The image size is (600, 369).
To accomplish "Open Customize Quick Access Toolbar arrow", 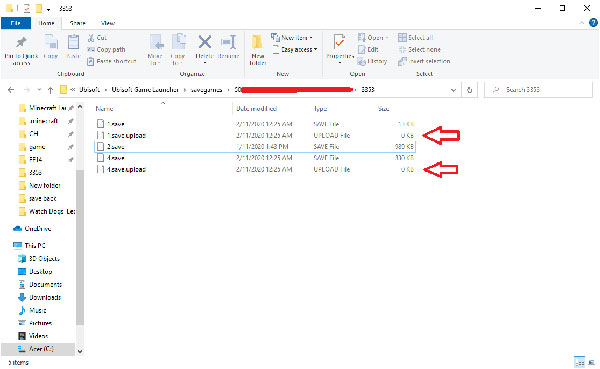I will click(48, 9).
